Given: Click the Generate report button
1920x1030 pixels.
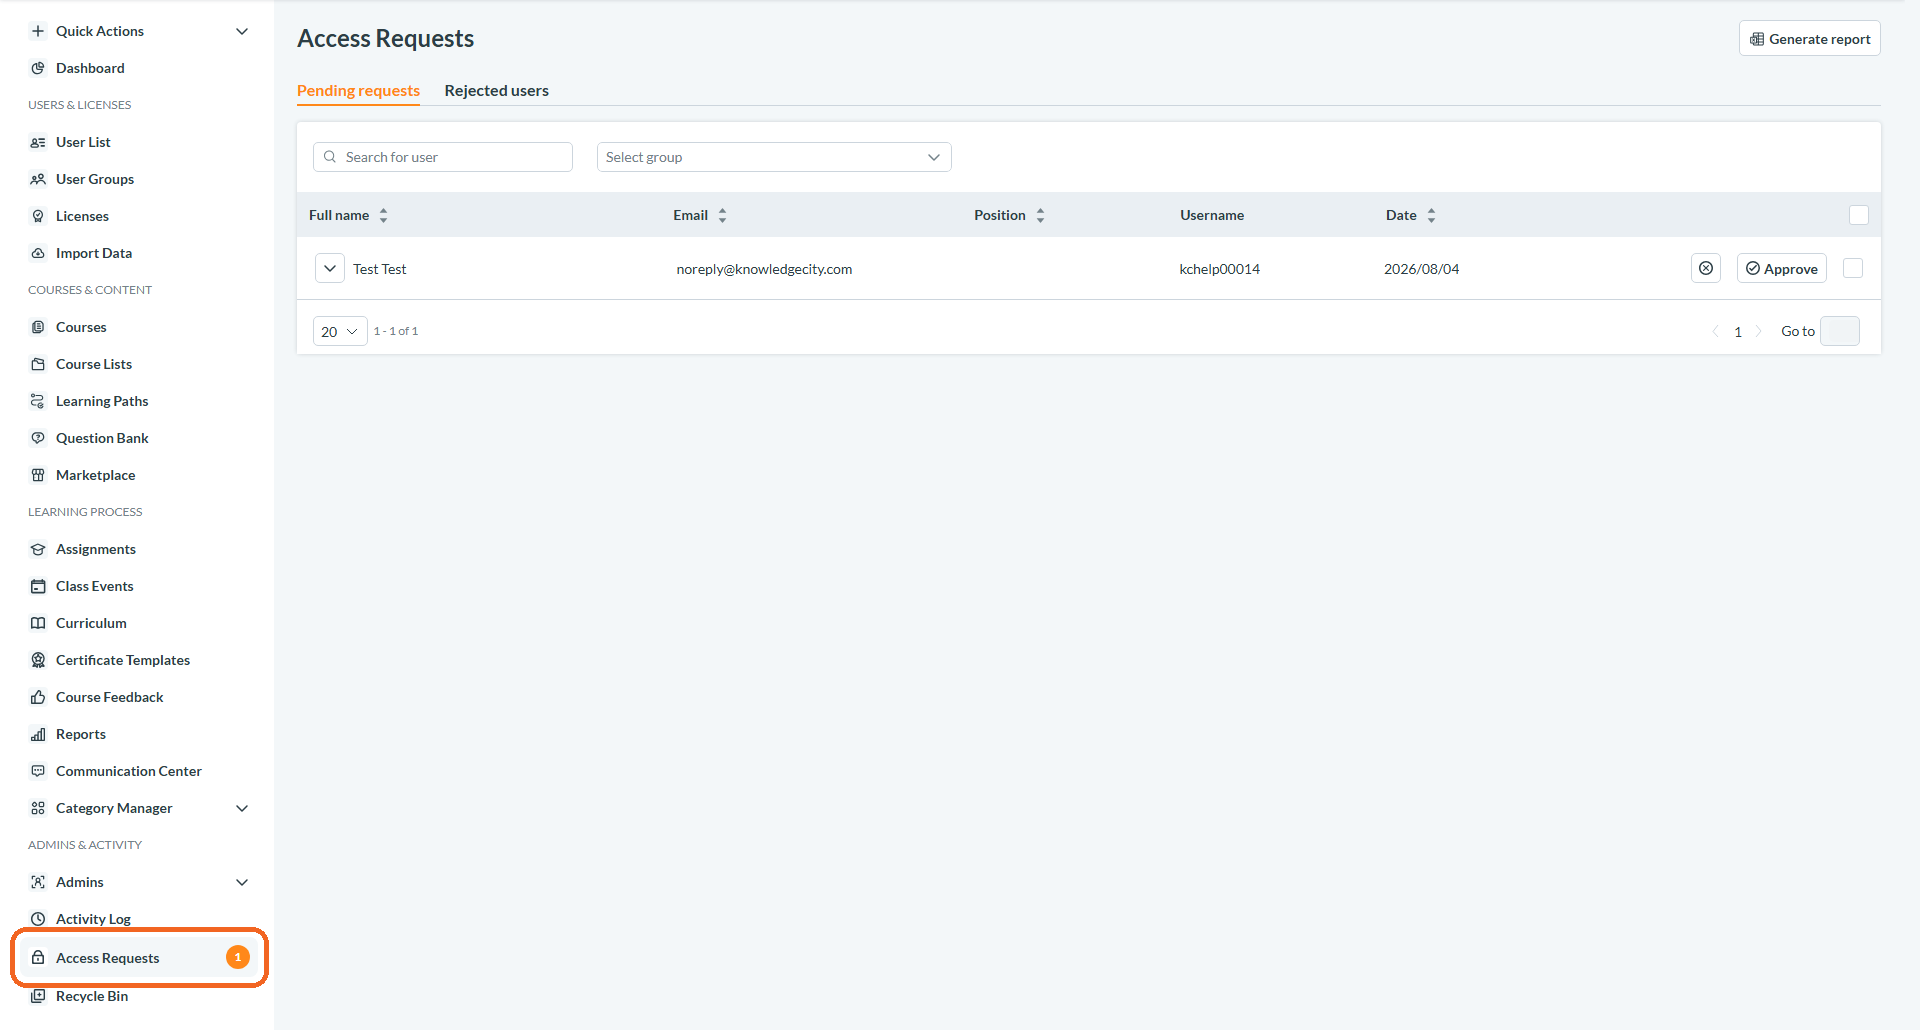Looking at the screenshot, I should [1810, 39].
